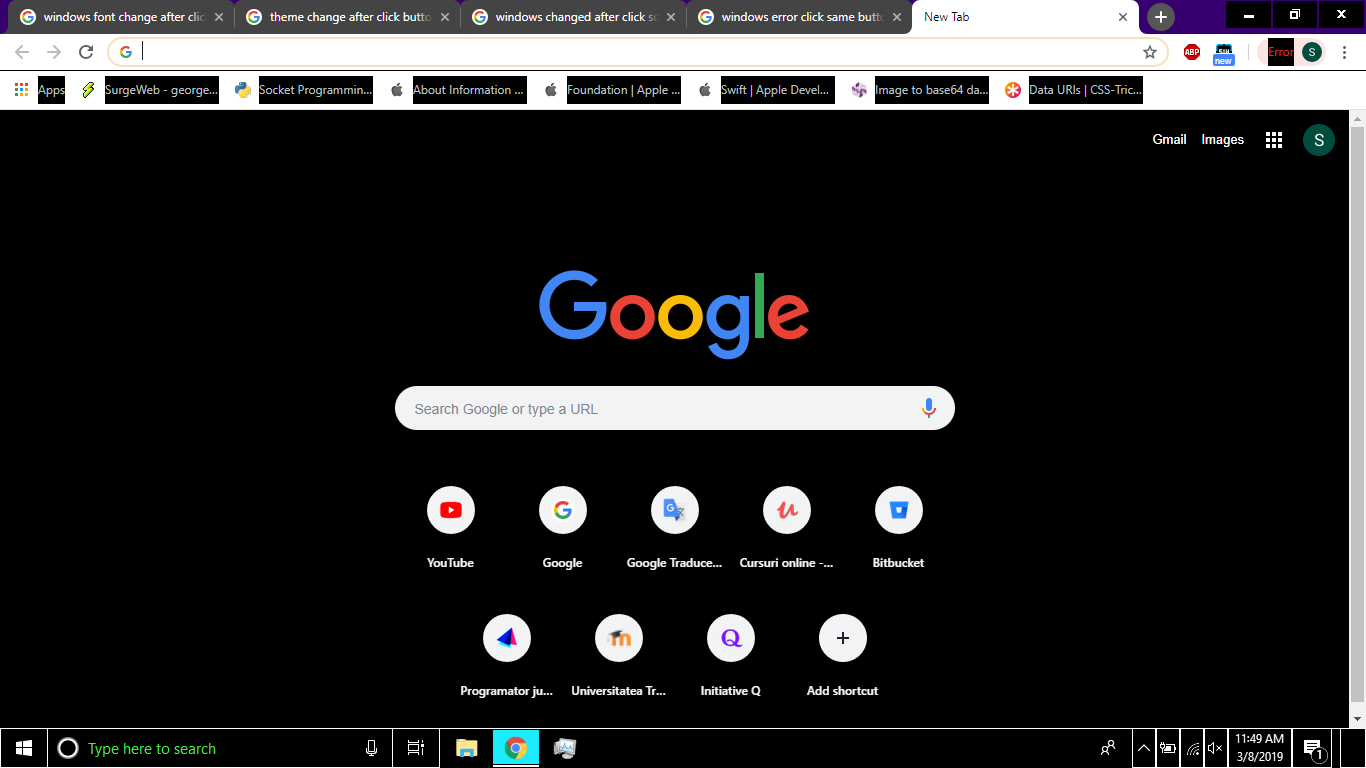The width and height of the screenshot is (1366, 768).
Task: Open the Apps bookmark
Action: [40, 90]
